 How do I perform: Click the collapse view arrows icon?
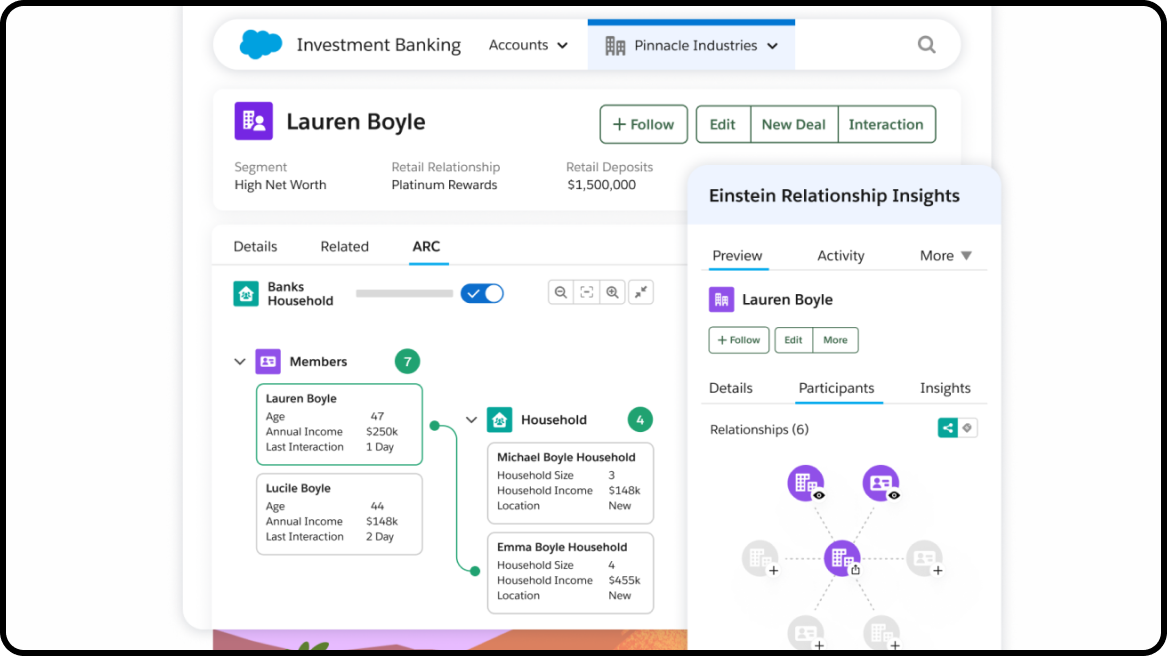[641, 292]
